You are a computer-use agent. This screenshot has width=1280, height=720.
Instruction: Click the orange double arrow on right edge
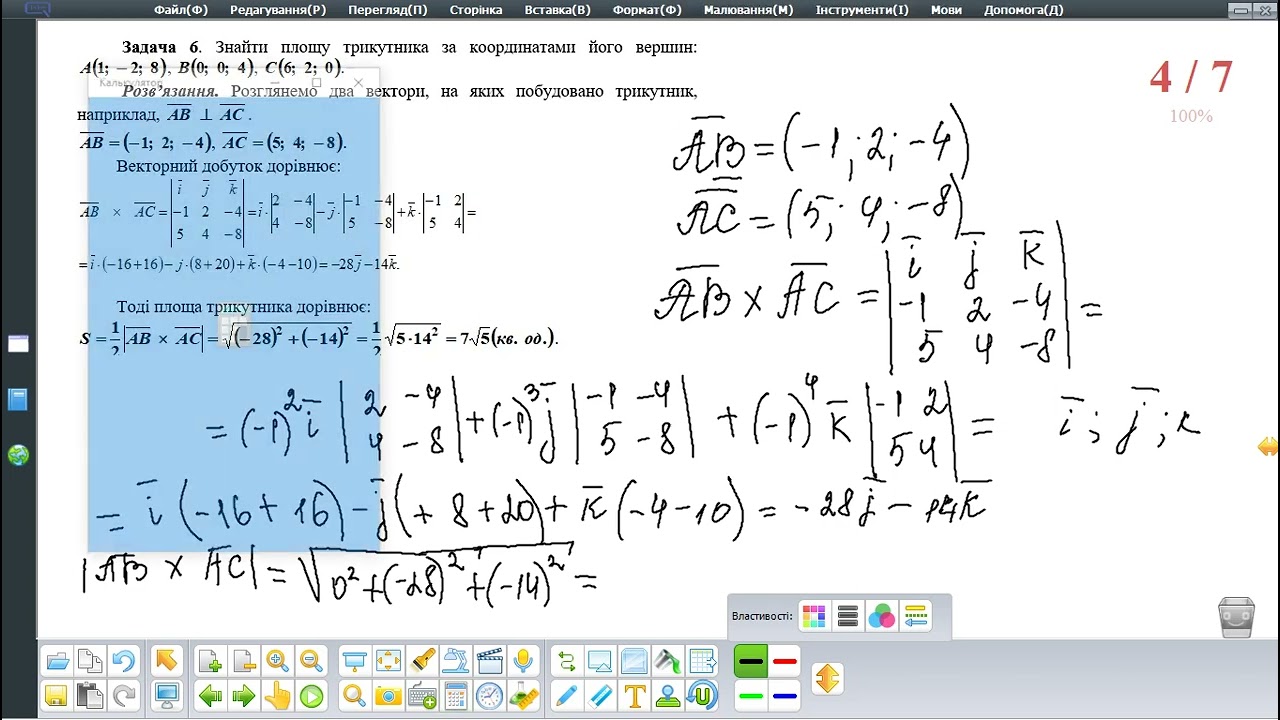pyautogui.click(x=1267, y=446)
